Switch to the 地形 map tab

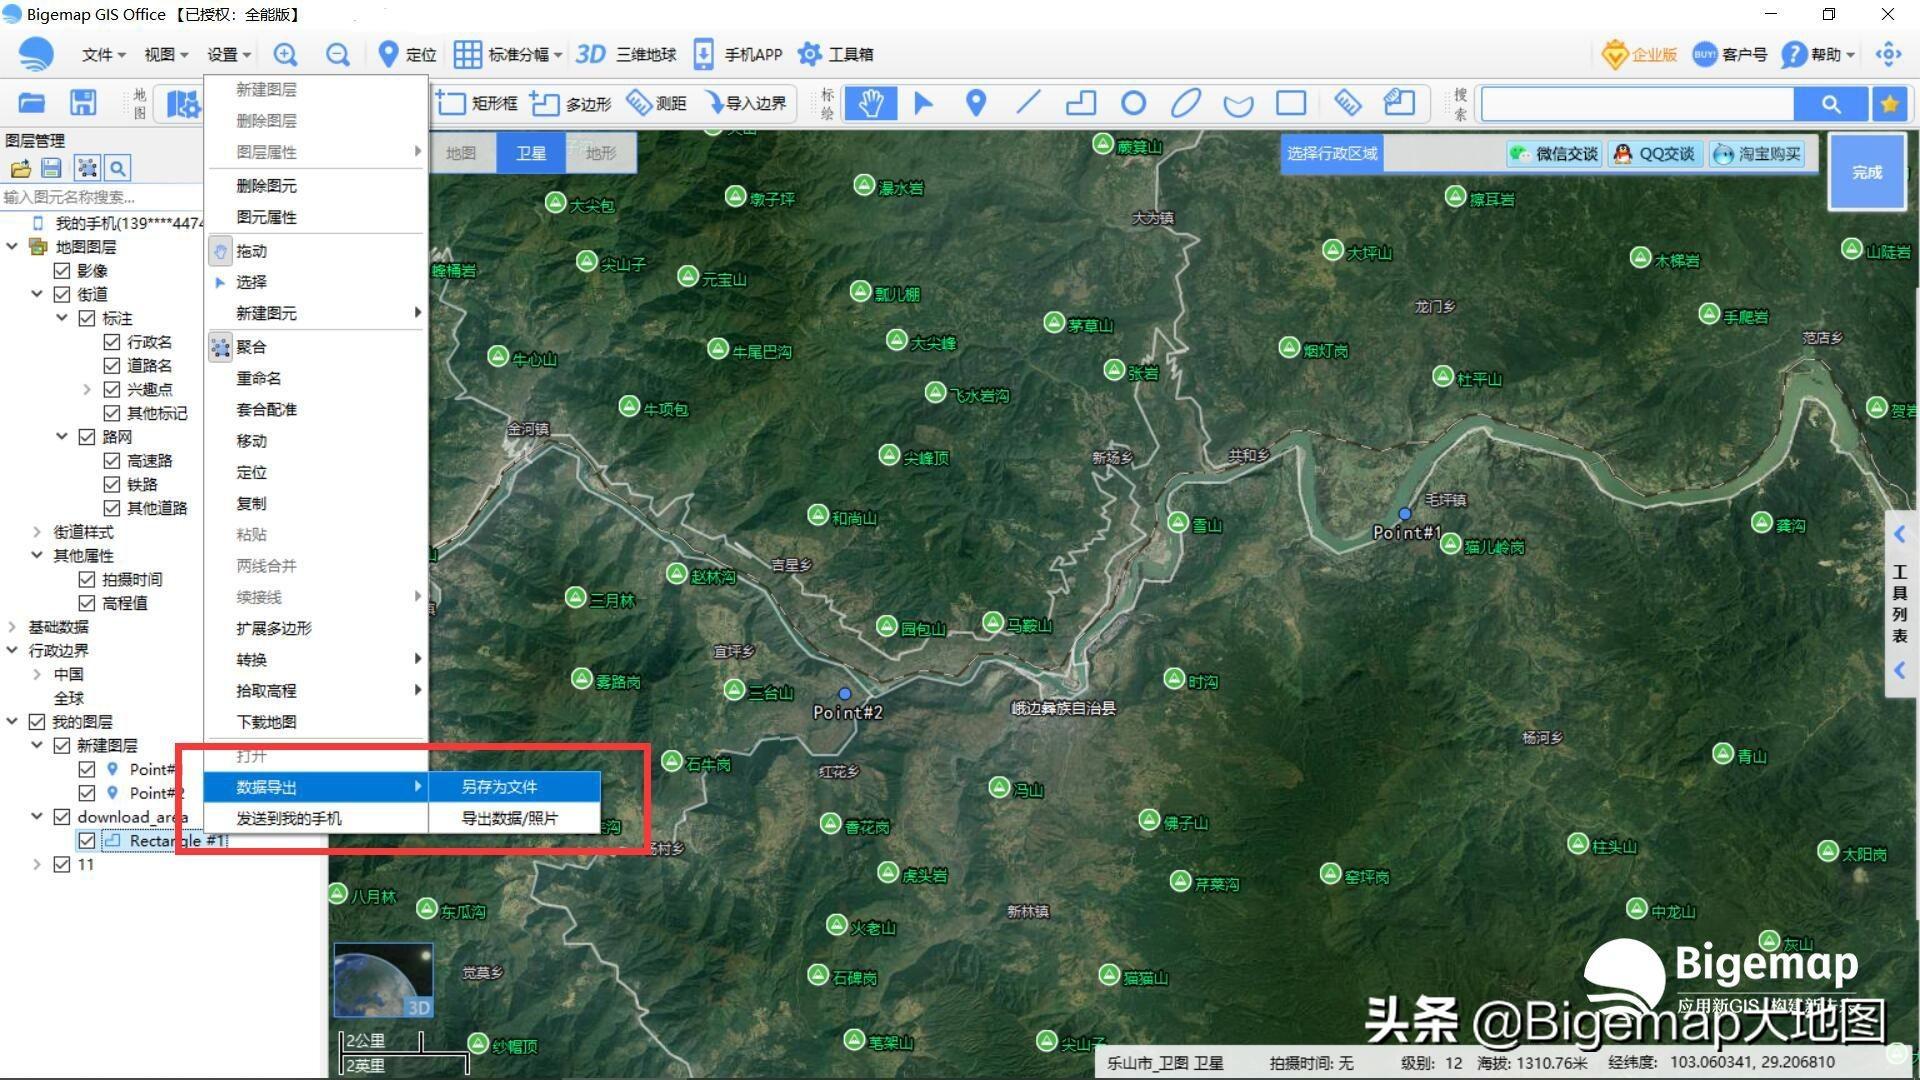pos(600,153)
